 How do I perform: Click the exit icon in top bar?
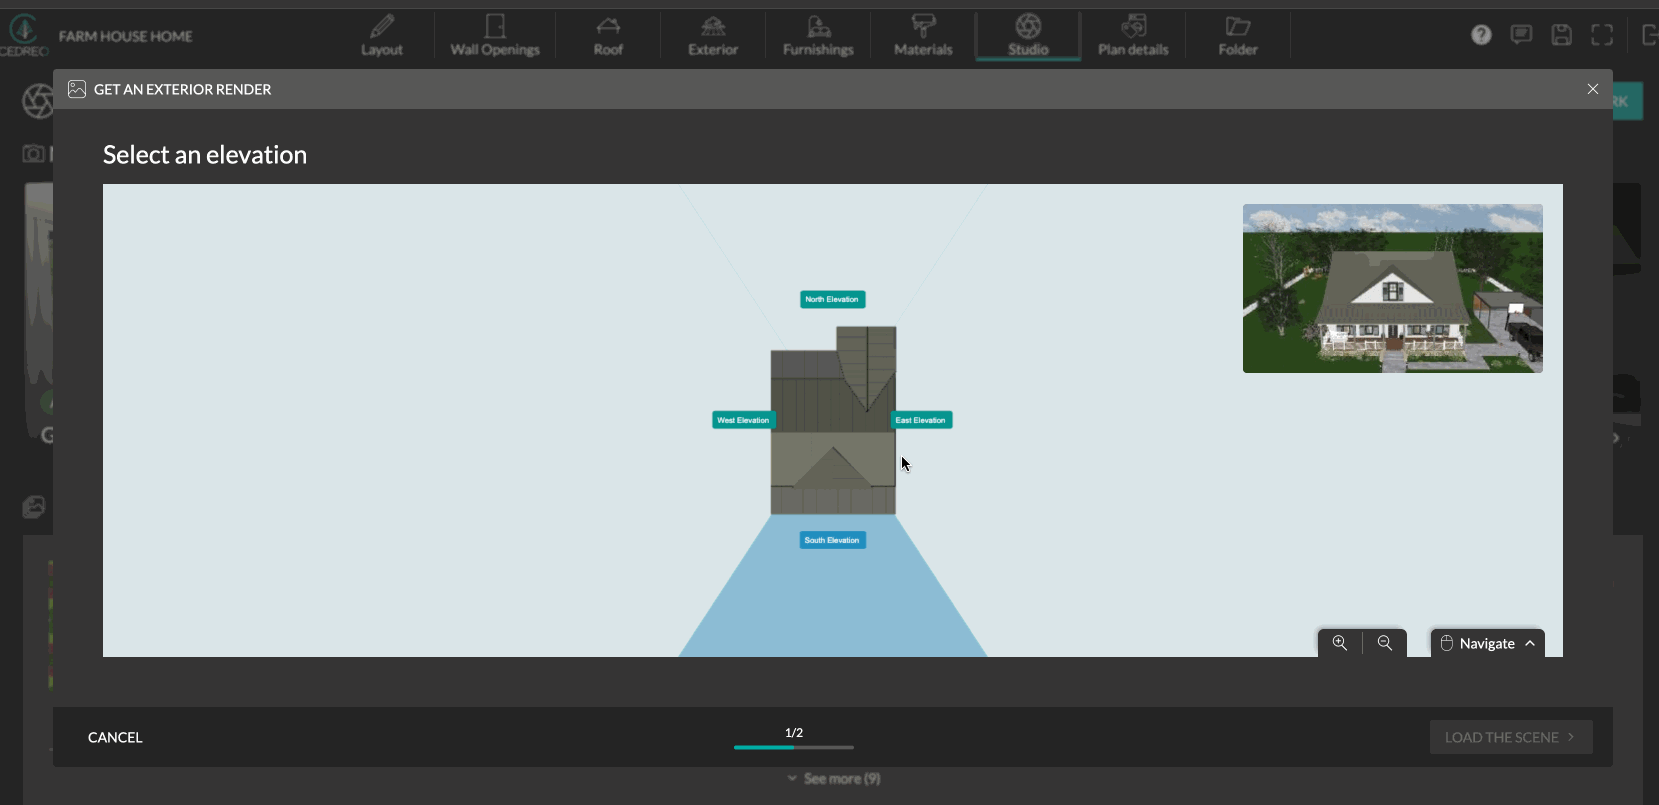(1650, 35)
